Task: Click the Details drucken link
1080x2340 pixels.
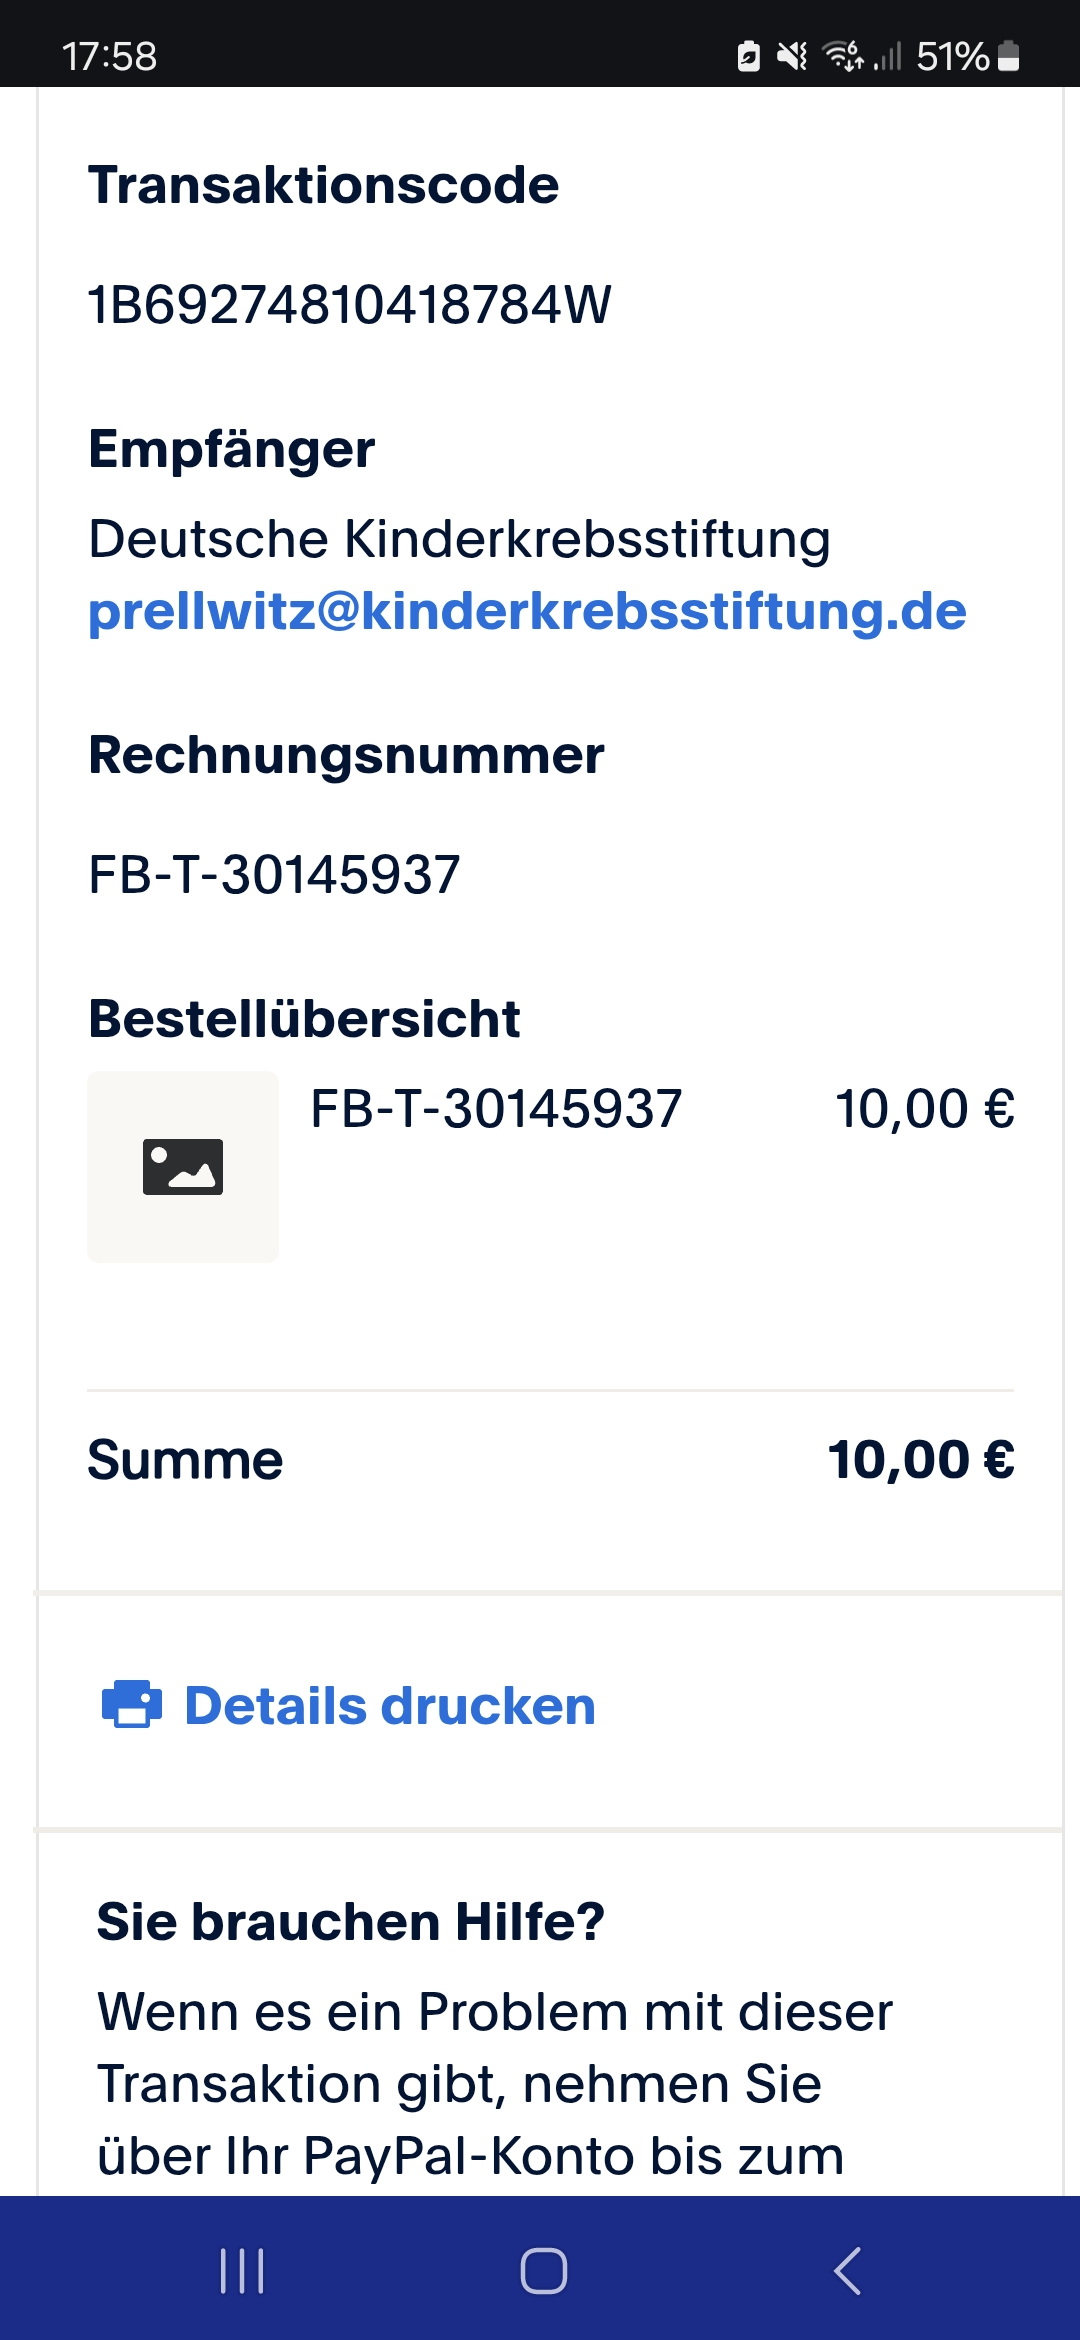Action: click(390, 1705)
